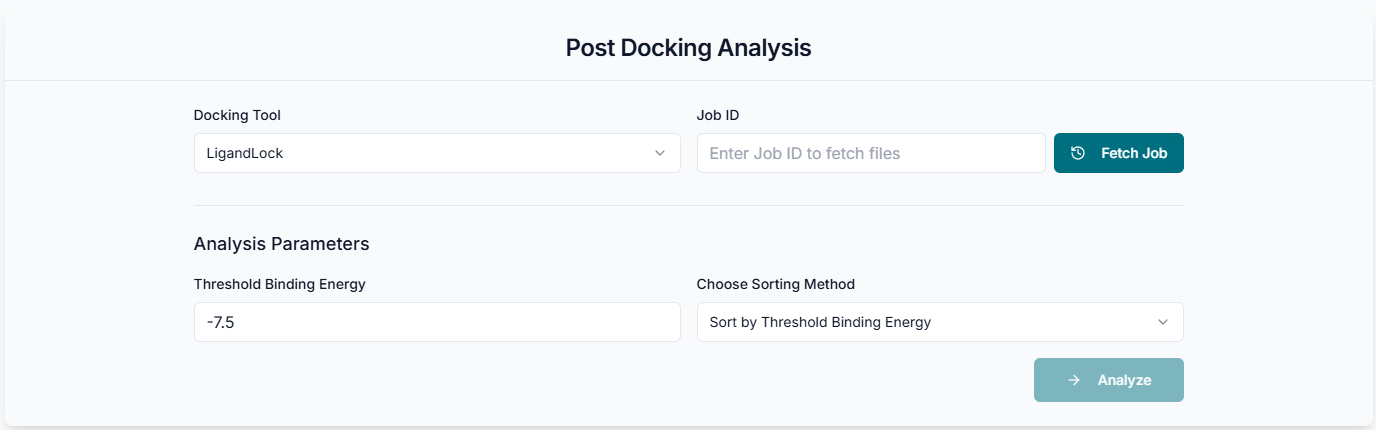This screenshot has height=430, width=1376.
Task: Click the 'Post Docking Analysis' page title
Action: [688, 47]
